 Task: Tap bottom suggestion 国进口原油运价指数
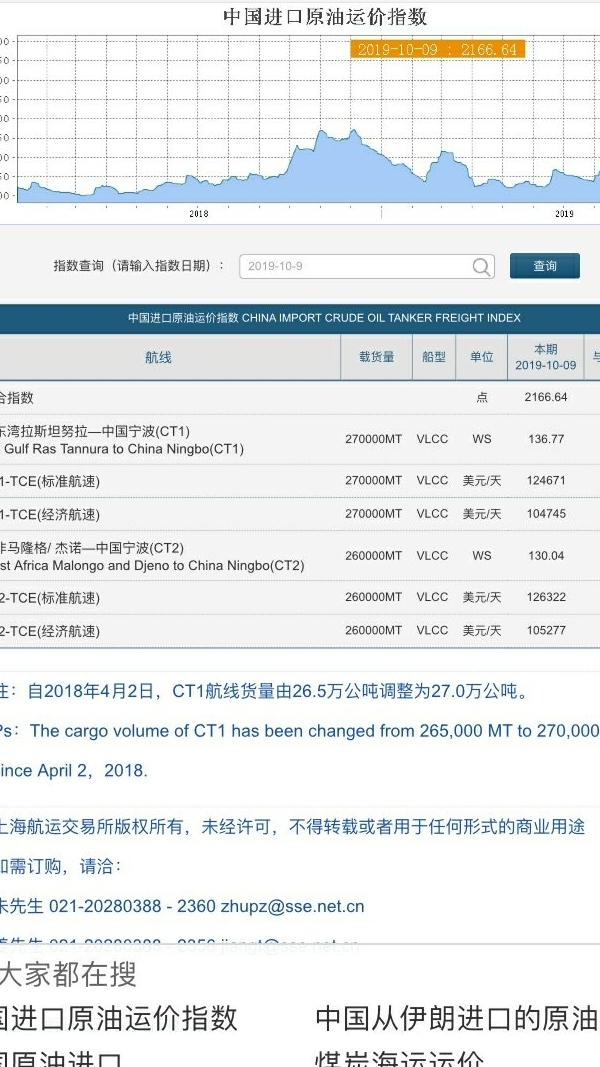[x=118, y=1019]
